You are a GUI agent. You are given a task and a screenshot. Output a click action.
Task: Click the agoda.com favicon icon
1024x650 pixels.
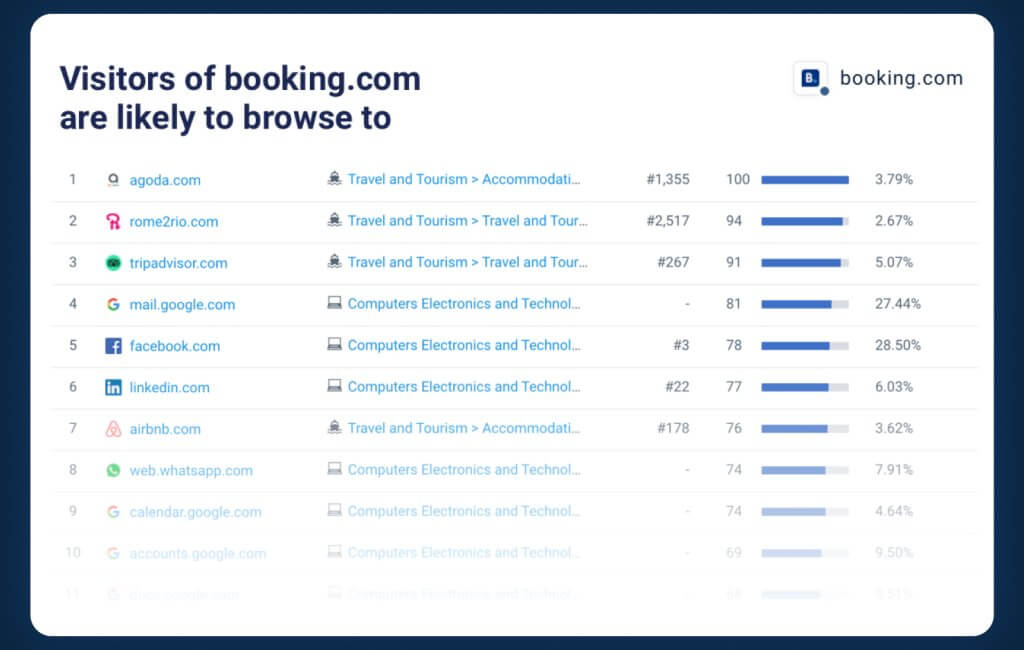113,180
